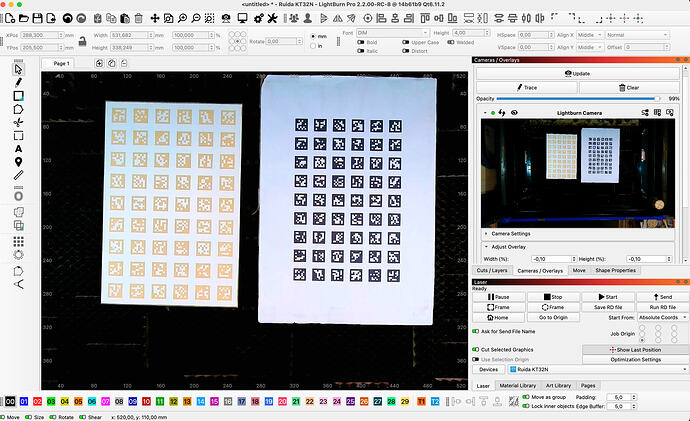Switch to the Art Library tab

[x=558, y=385]
